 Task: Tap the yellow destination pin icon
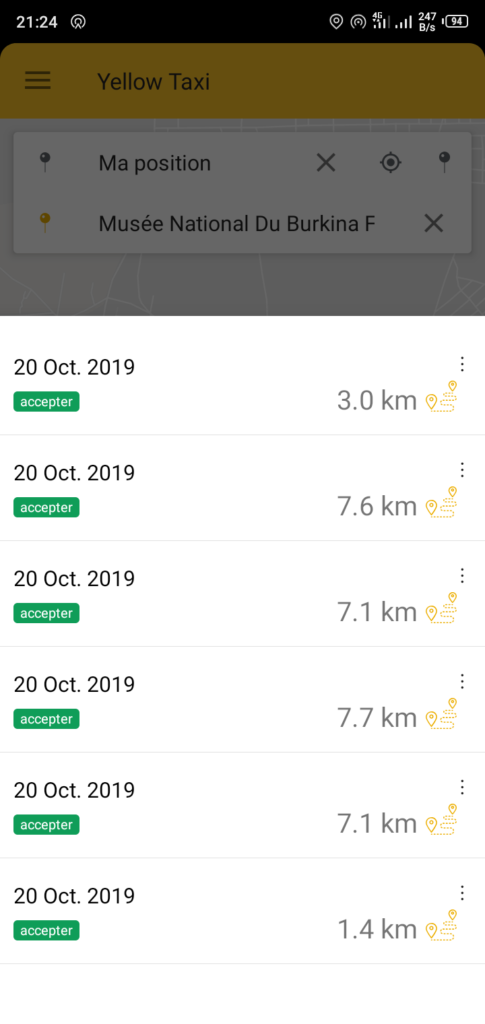tap(45, 223)
